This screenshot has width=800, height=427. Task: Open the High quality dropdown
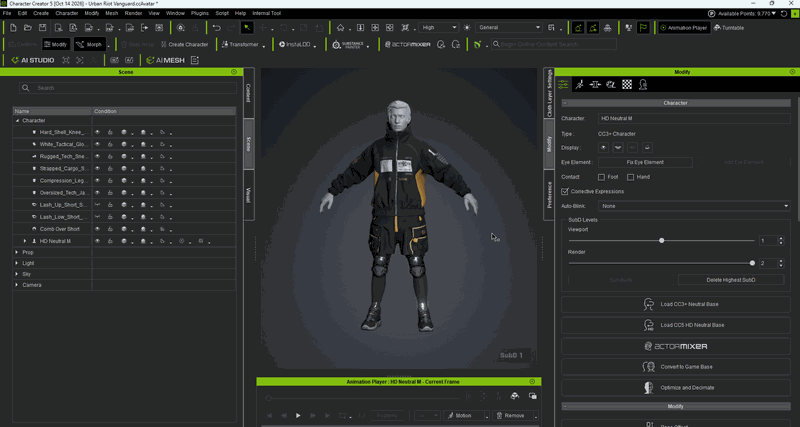[x=439, y=28]
